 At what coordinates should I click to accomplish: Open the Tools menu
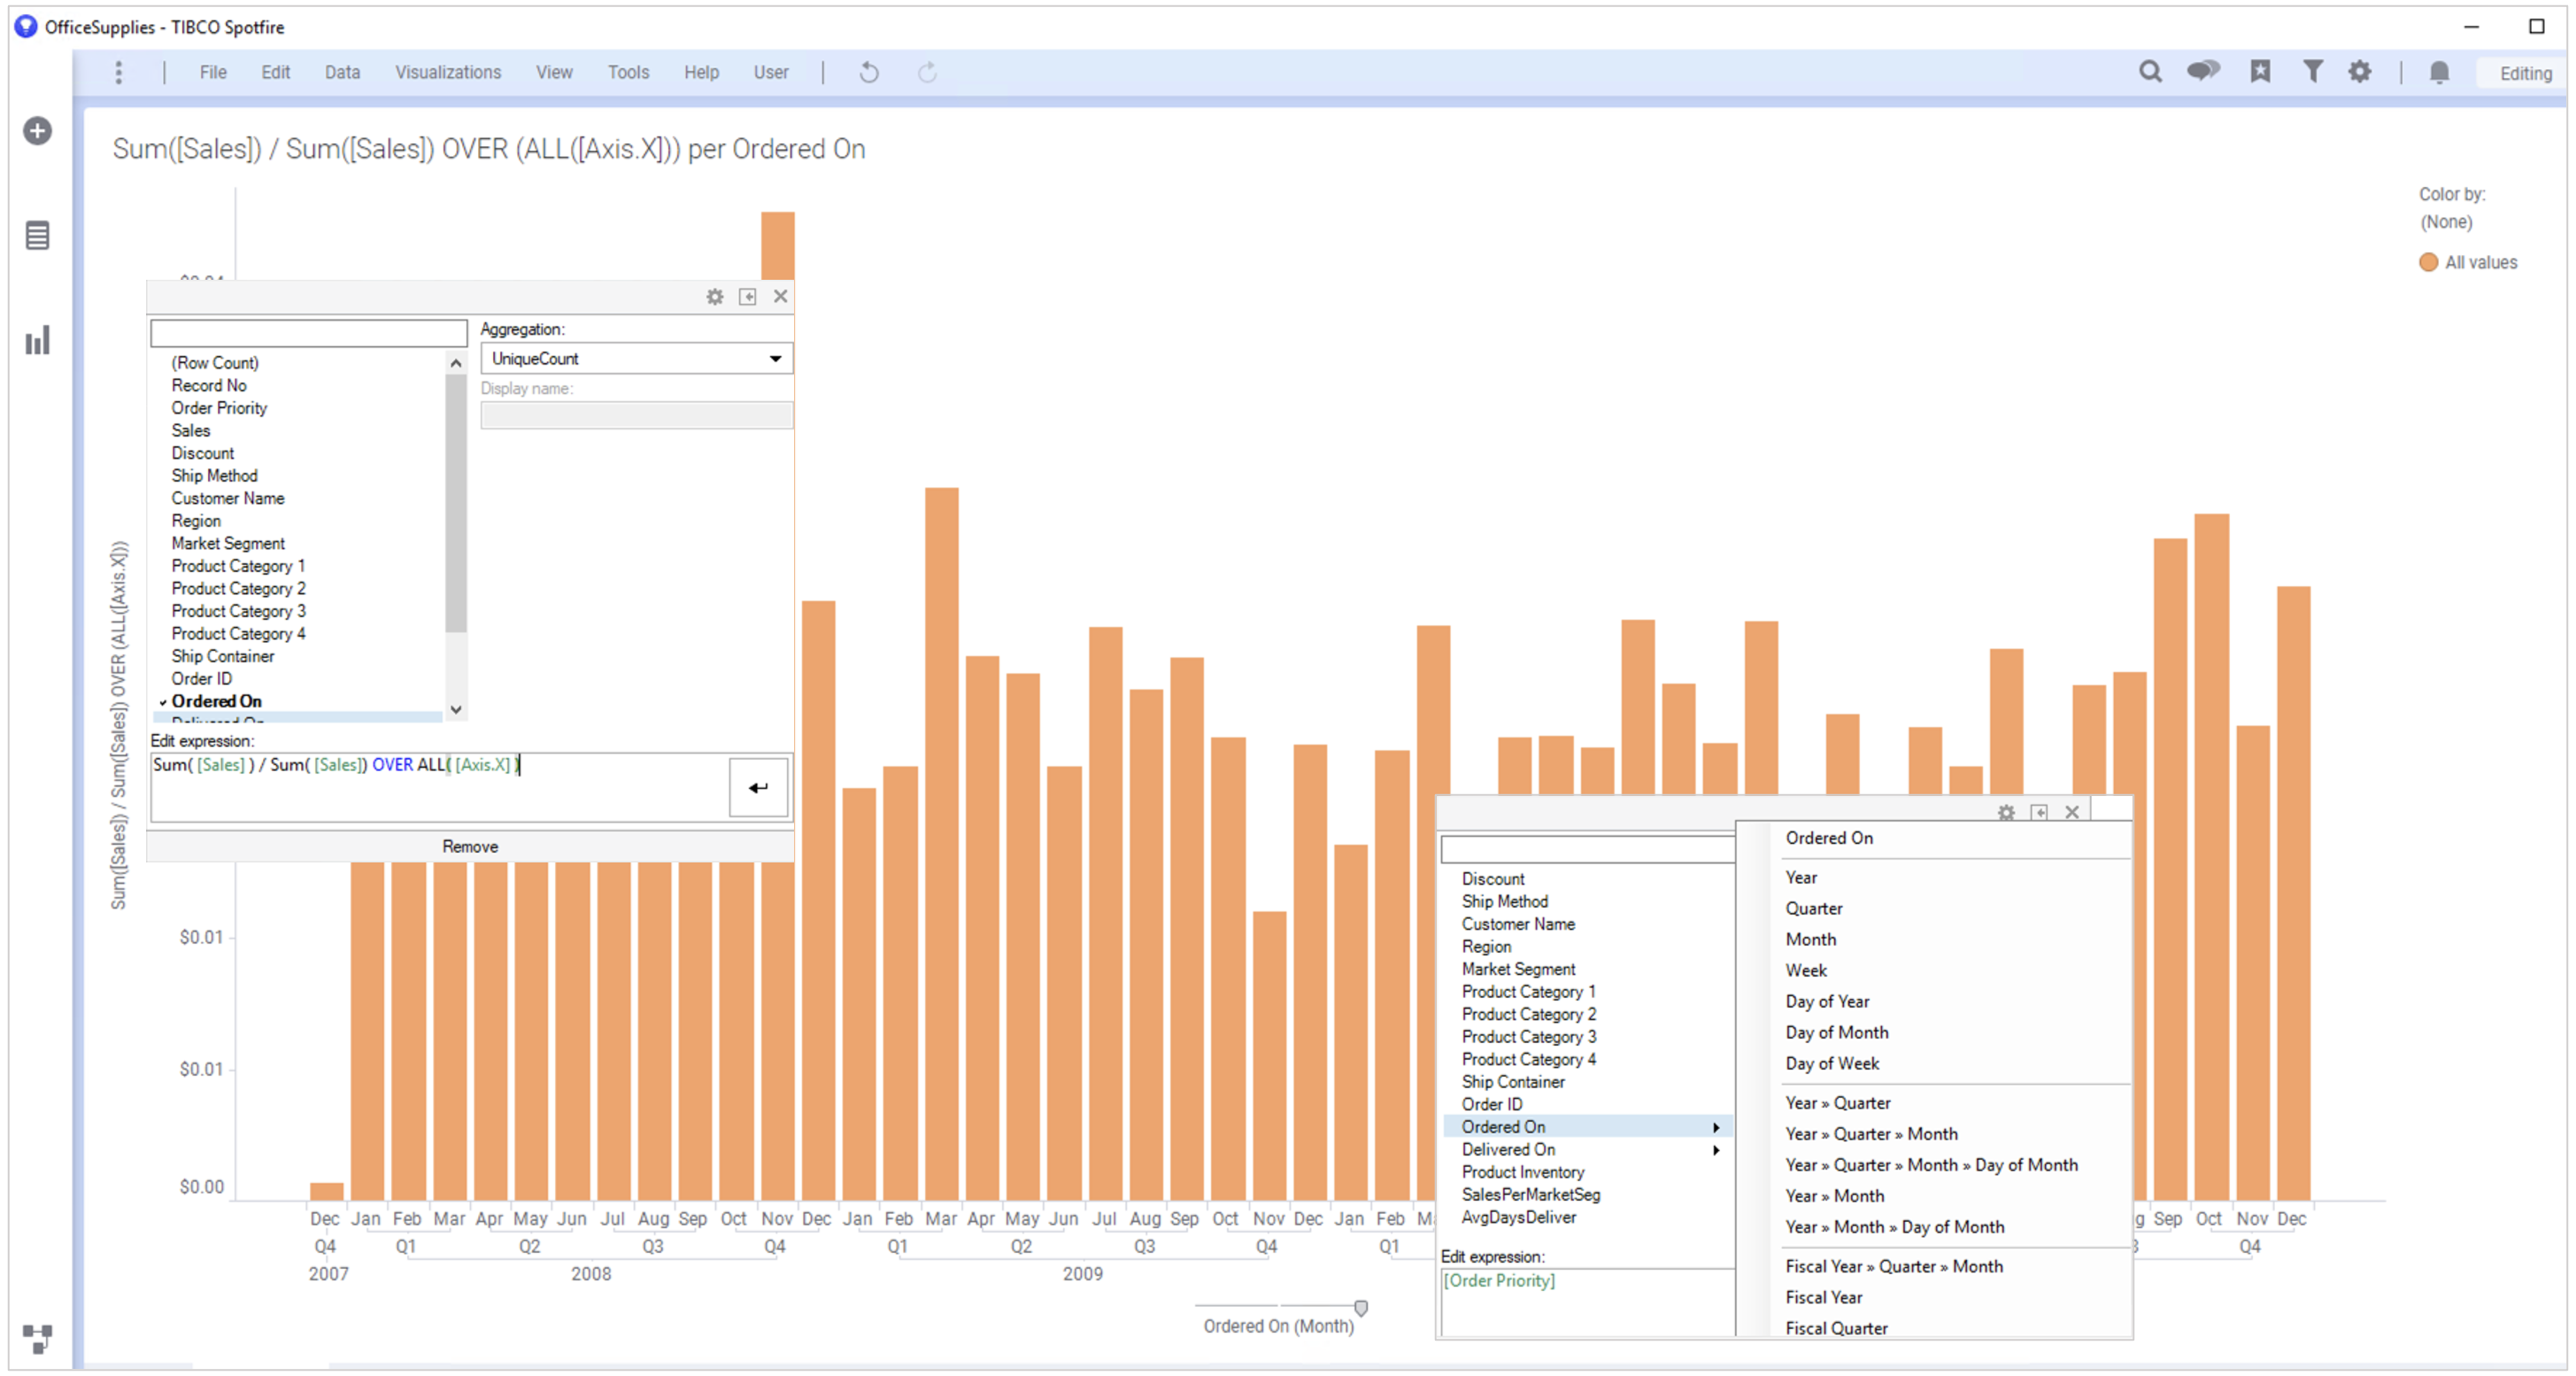[628, 72]
